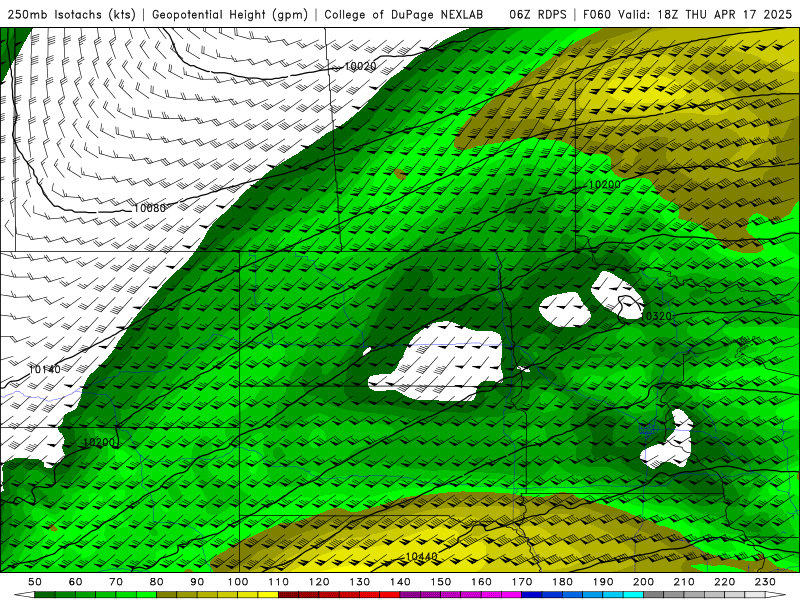800x600 pixels.
Task: Click the 150 label on the color scale
Action: pos(441,582)
